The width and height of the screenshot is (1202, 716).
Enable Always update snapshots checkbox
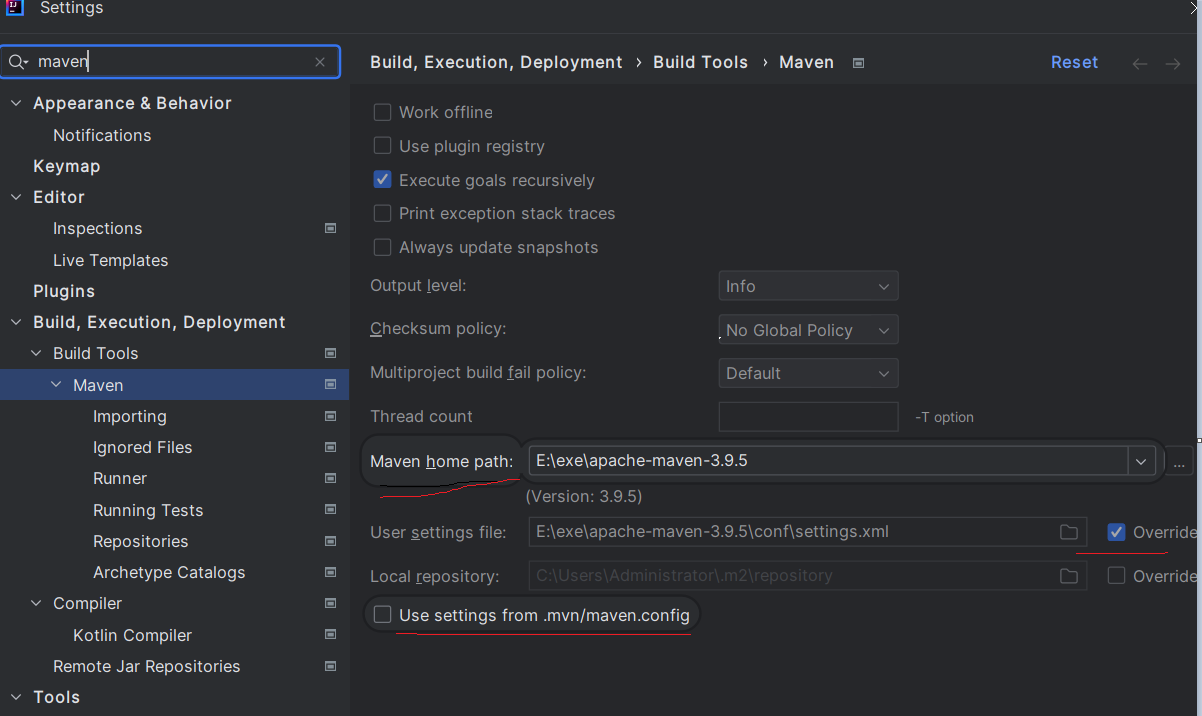(382, 247)
